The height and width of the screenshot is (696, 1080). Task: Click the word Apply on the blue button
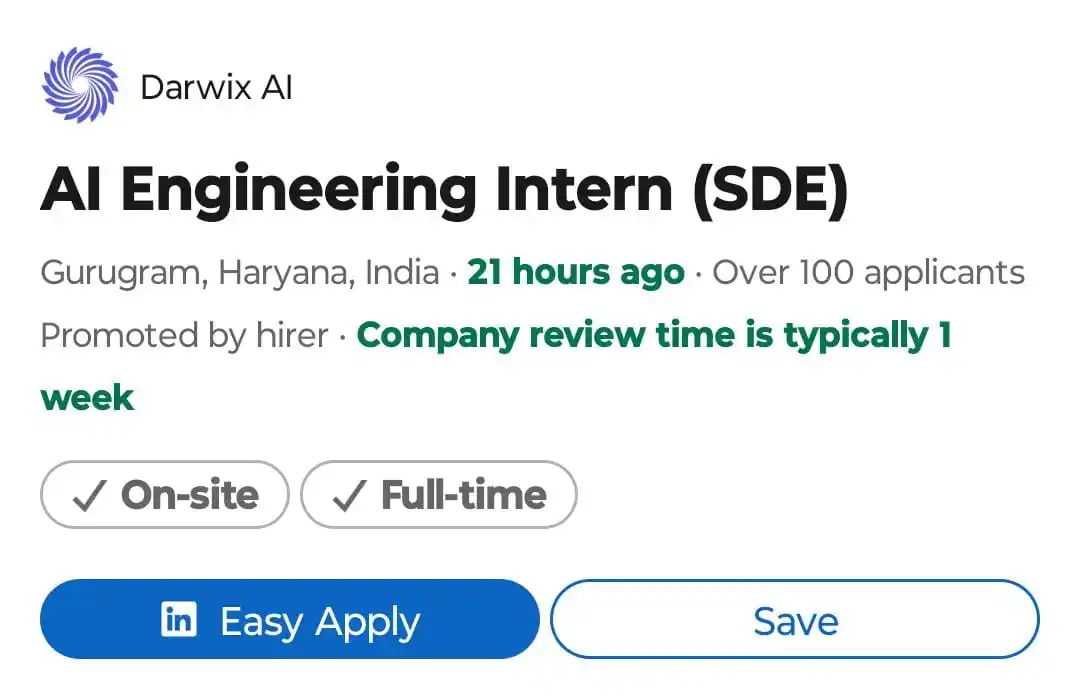pos(368,622)
